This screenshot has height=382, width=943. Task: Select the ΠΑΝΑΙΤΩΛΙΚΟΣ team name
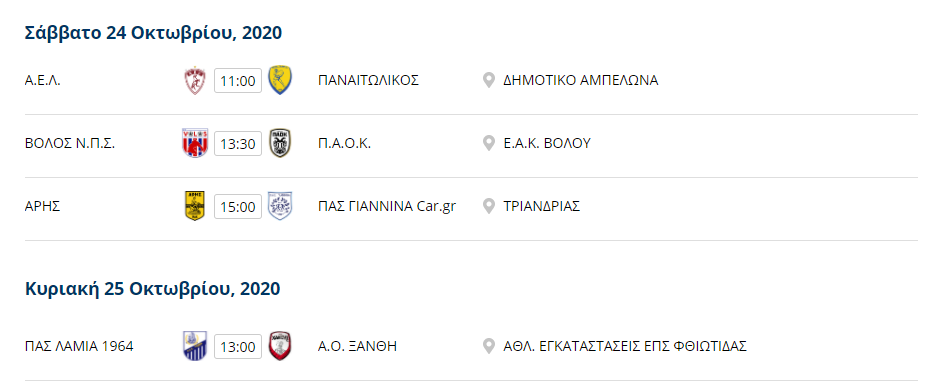[368, 81]
